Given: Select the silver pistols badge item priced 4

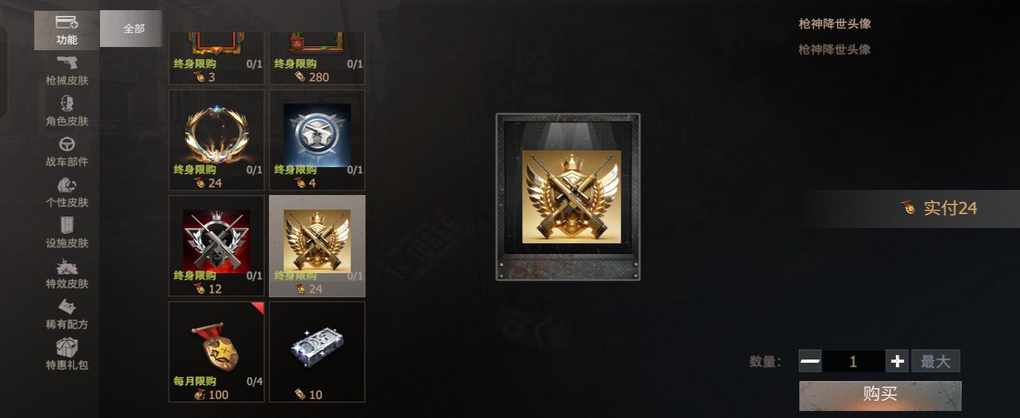Looking at the screenshot, I should click(x=317, y=140).
